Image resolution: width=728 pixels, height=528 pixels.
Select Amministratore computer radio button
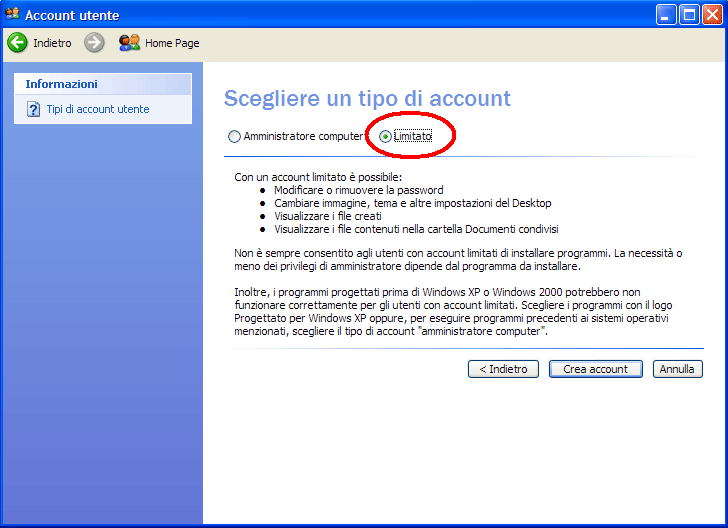click(x=234, y=137)
